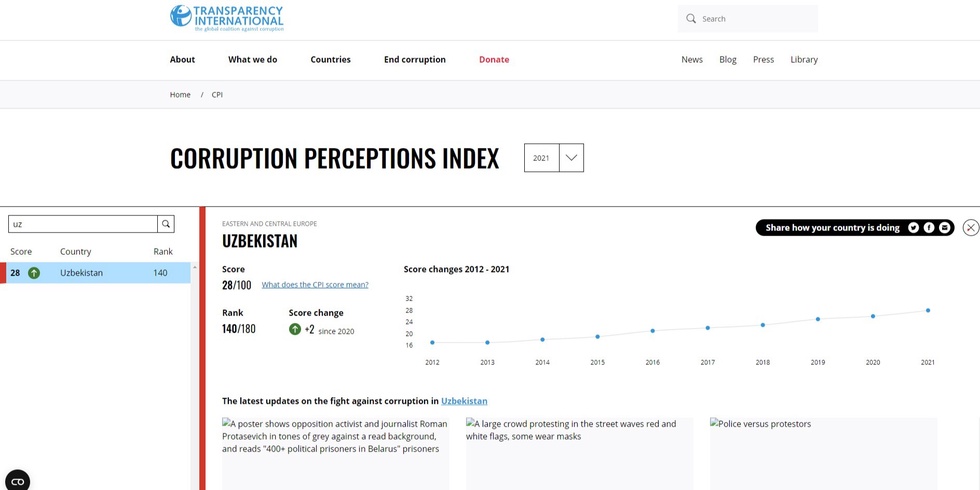Viewport: 980px width, 490px height.
Task: Close the Uzbekistan detail panel
Action: (x=970, y=228)
